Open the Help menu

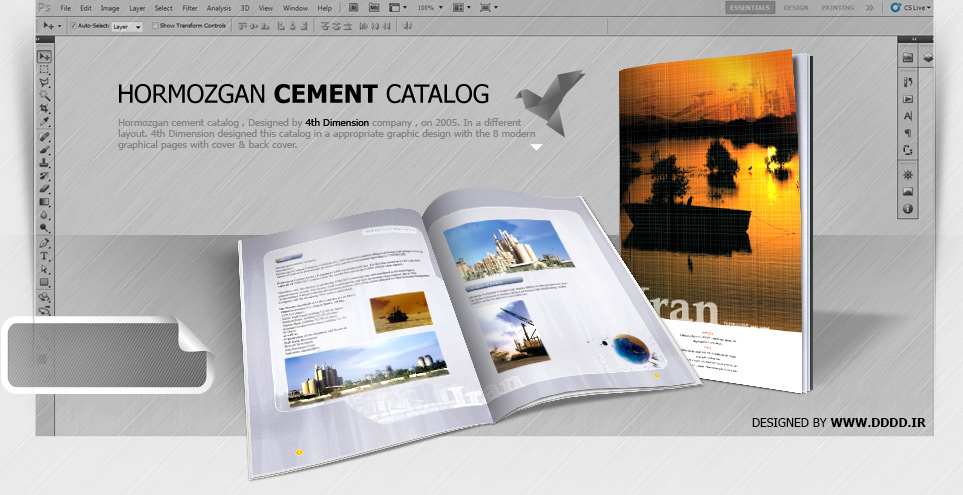(x=324, y=9)
